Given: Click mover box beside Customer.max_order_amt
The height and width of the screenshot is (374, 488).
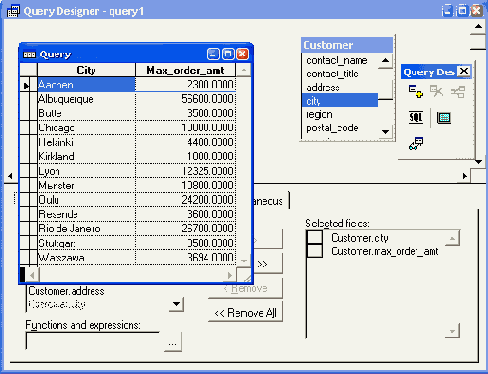Looking at the screenshot, I should point(315,251).
